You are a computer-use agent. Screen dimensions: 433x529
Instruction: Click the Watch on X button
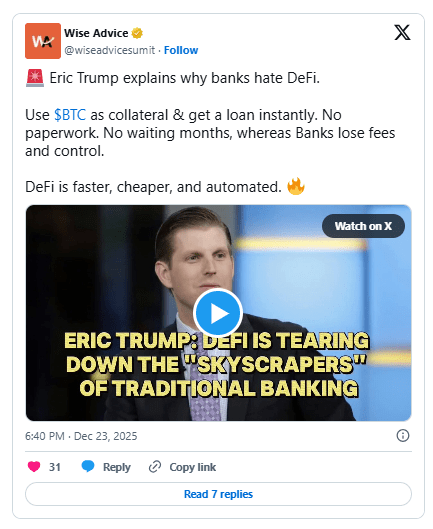coord(363,226)
